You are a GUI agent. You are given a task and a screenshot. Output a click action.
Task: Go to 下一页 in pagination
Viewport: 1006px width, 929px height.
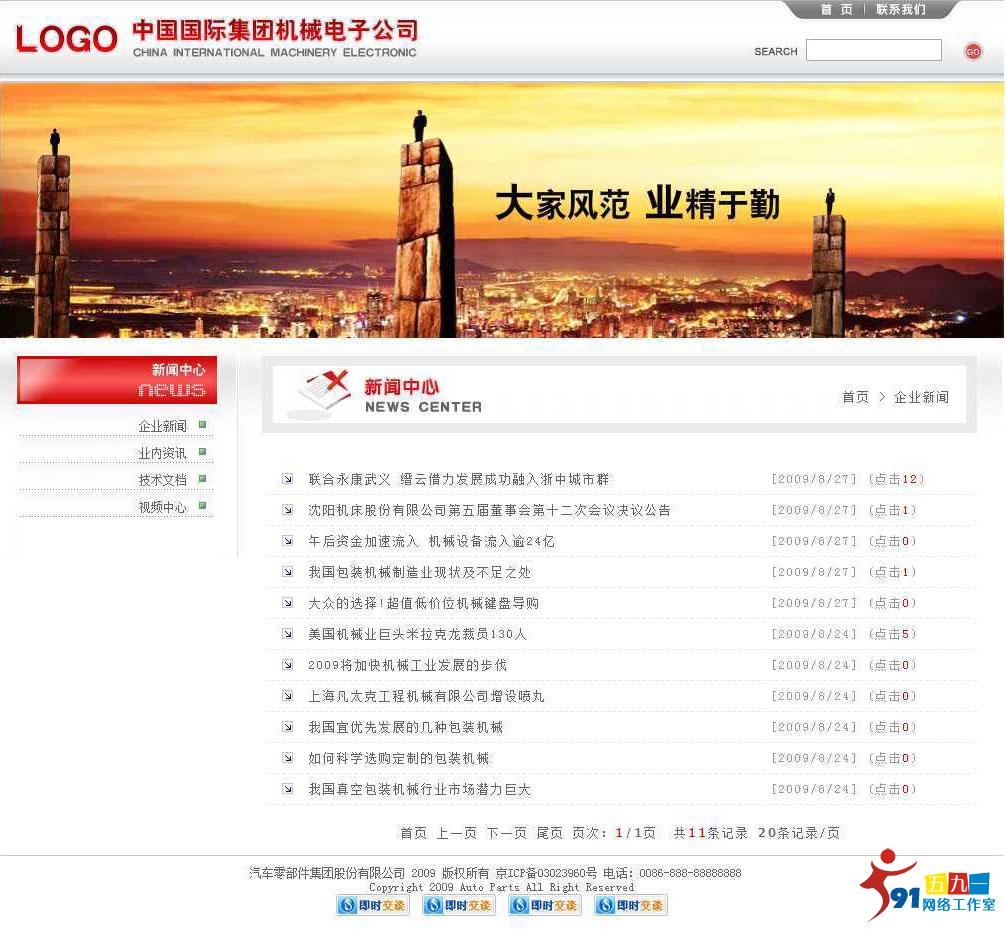pyautogui.click(x=506, y=833)
